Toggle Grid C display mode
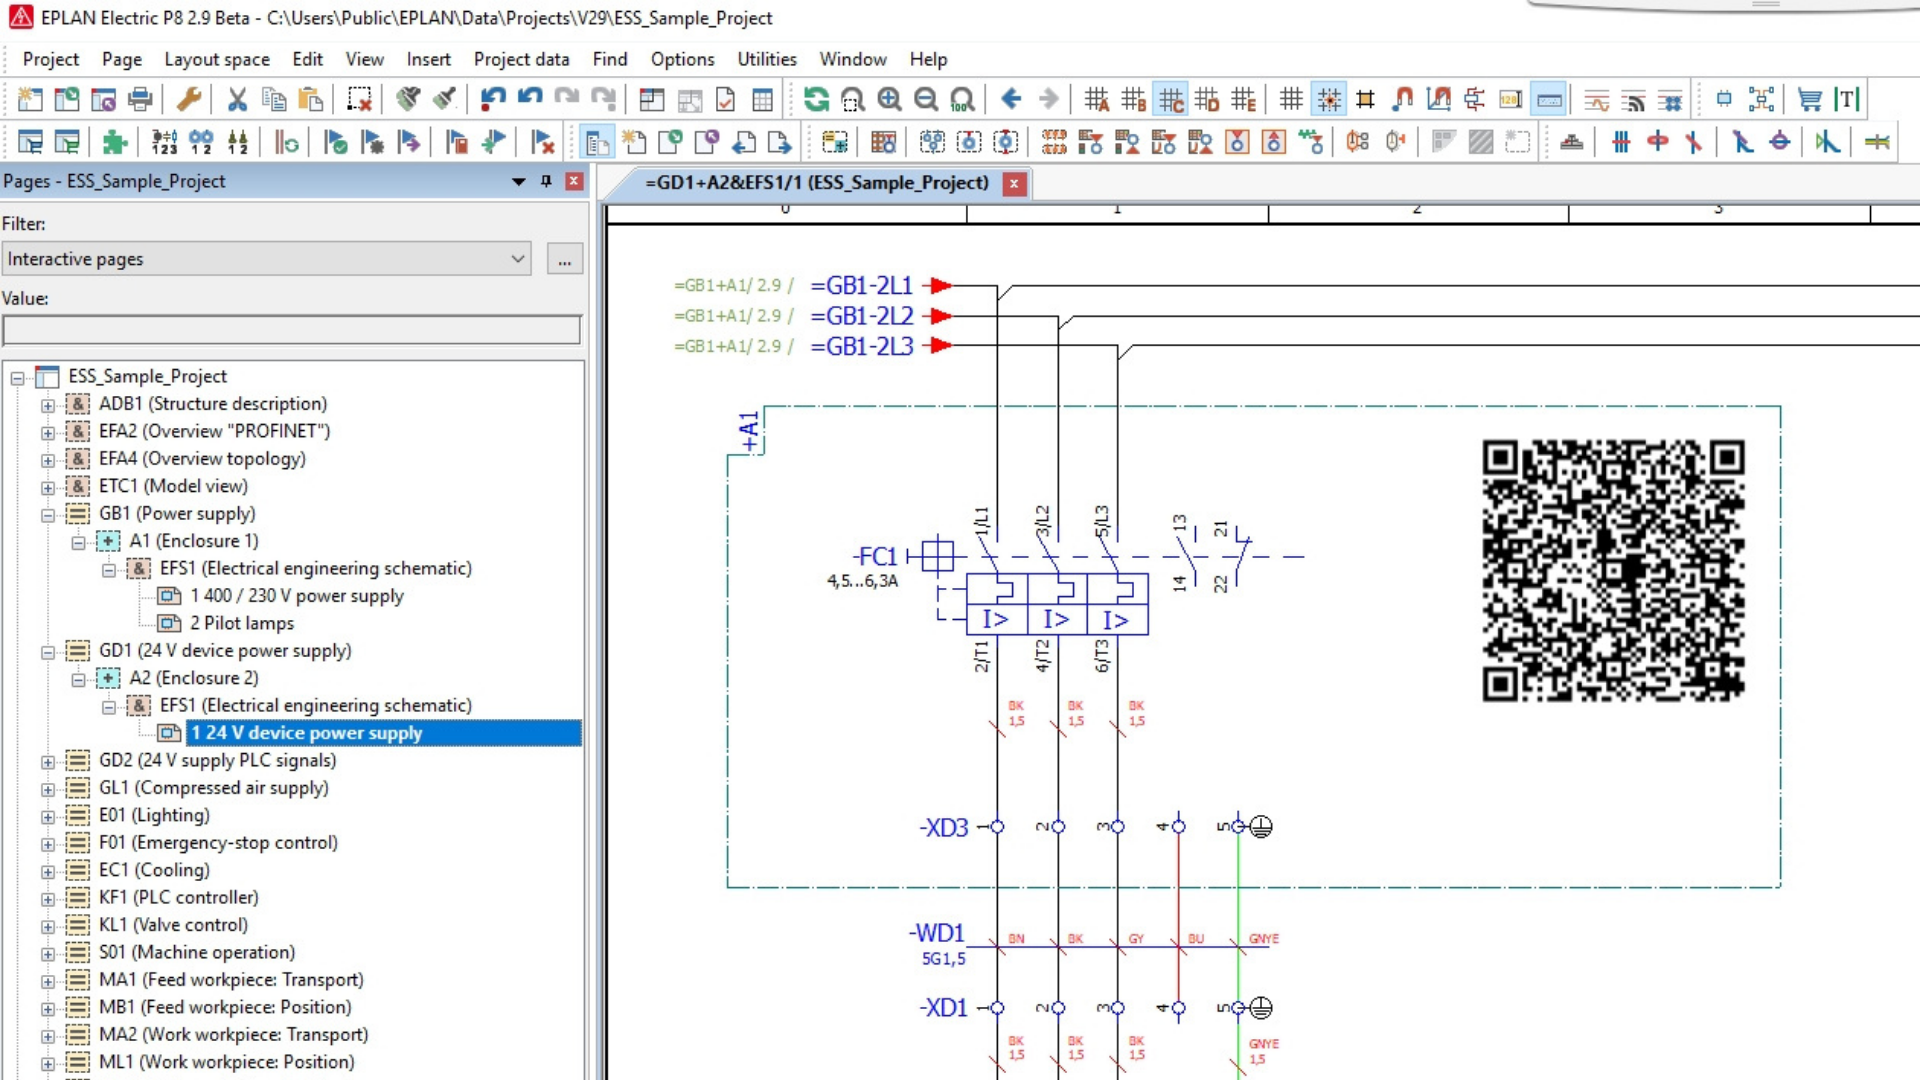The image size is (1920, 1080). pos(1172,99)
